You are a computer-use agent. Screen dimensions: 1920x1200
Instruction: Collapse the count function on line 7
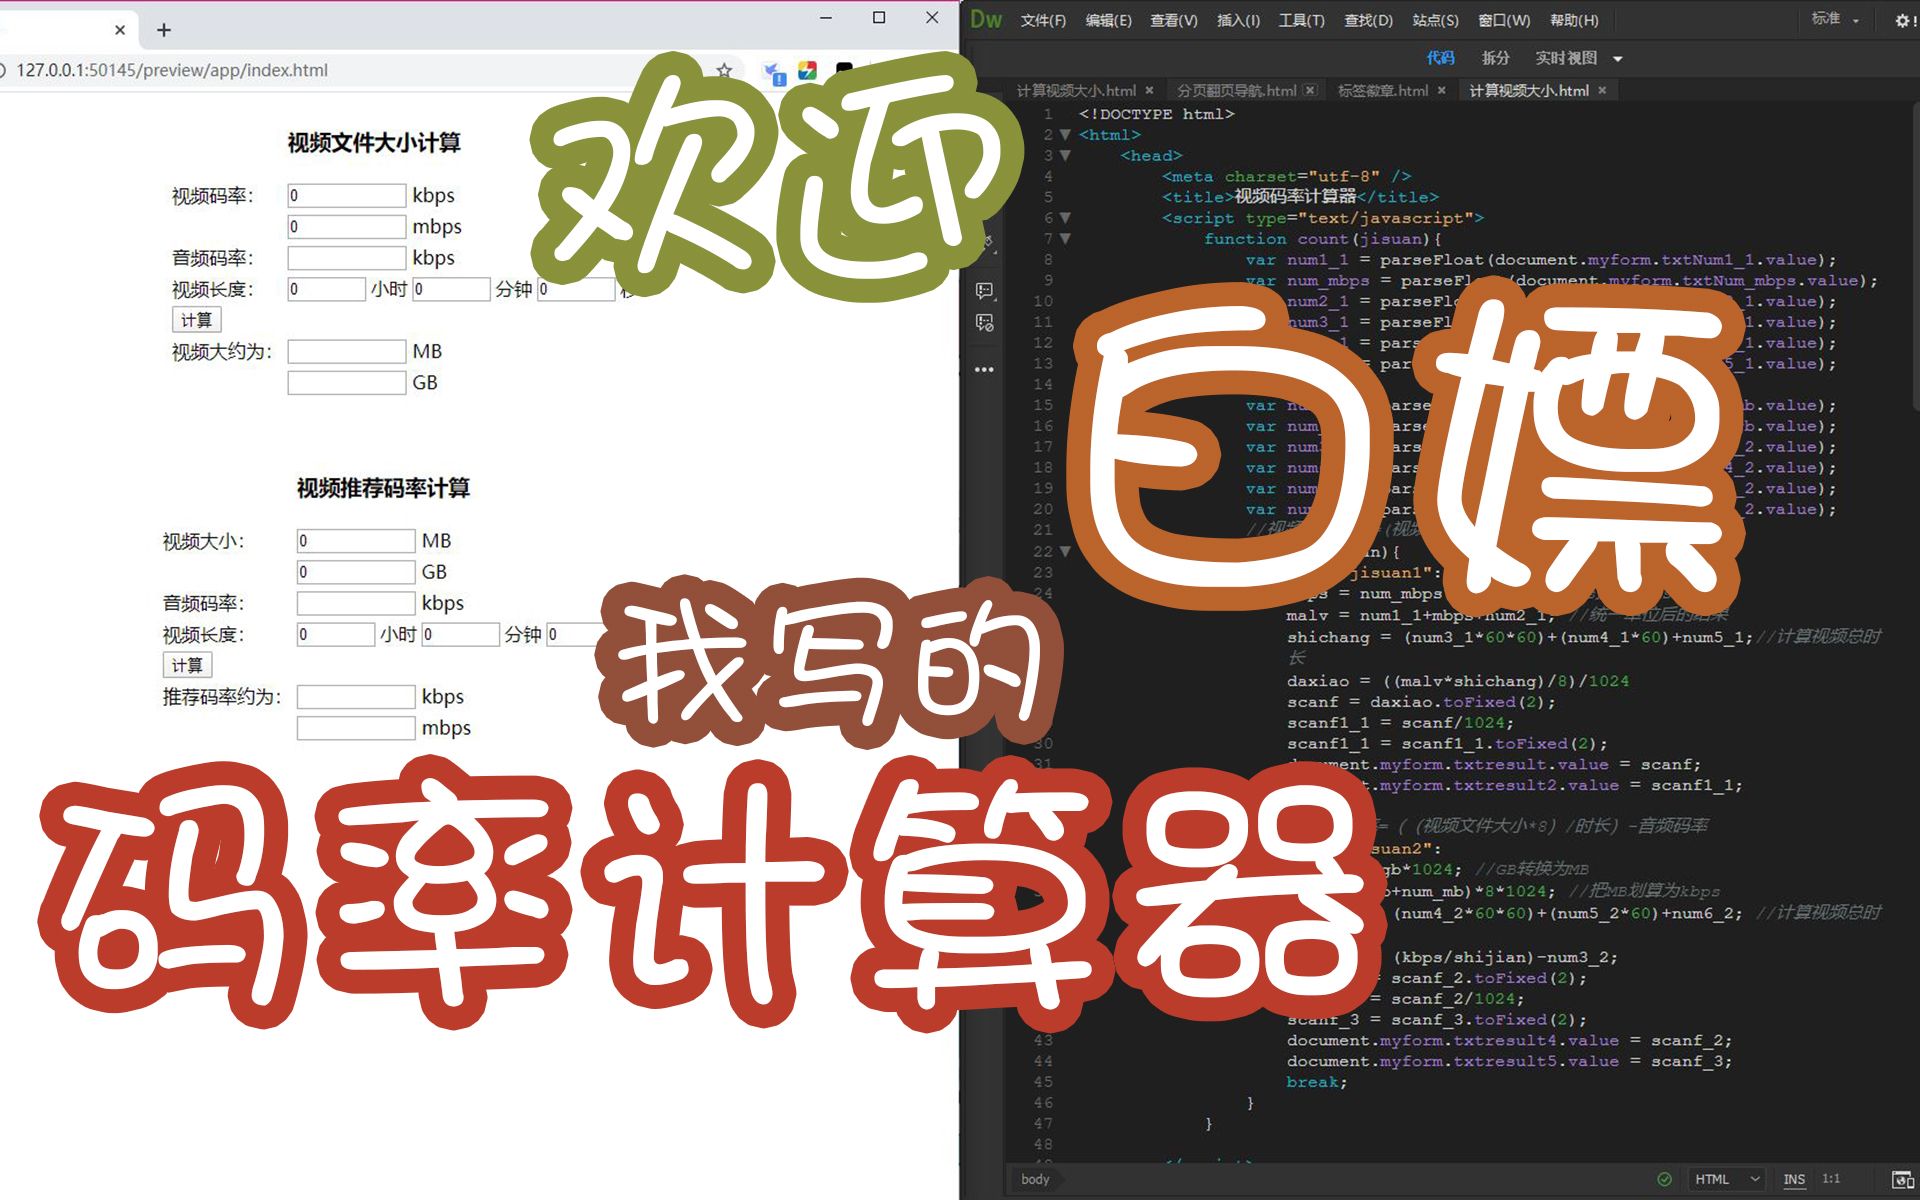pos(1065,239)
